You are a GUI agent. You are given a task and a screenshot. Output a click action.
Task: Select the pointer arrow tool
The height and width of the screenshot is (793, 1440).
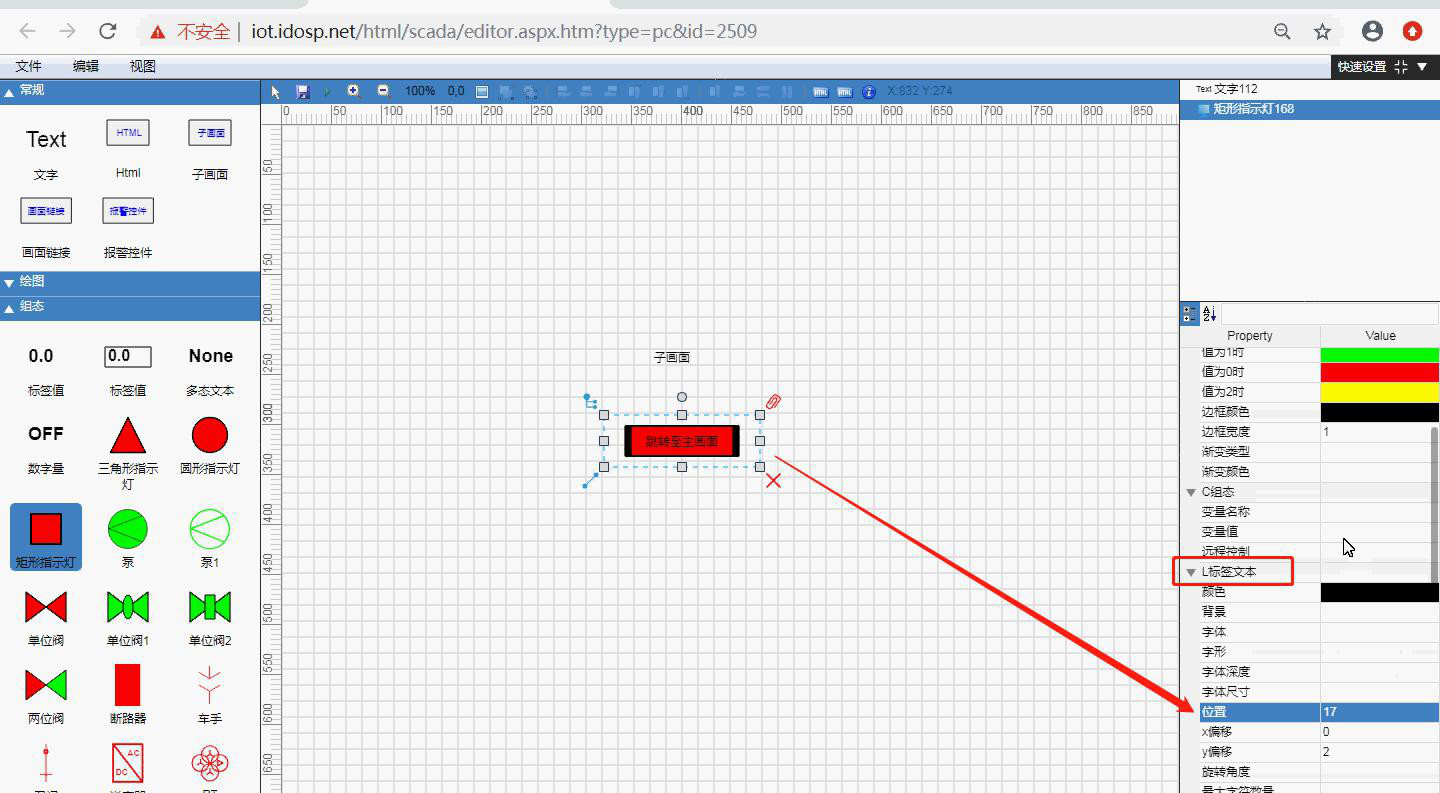click(277, 91)
